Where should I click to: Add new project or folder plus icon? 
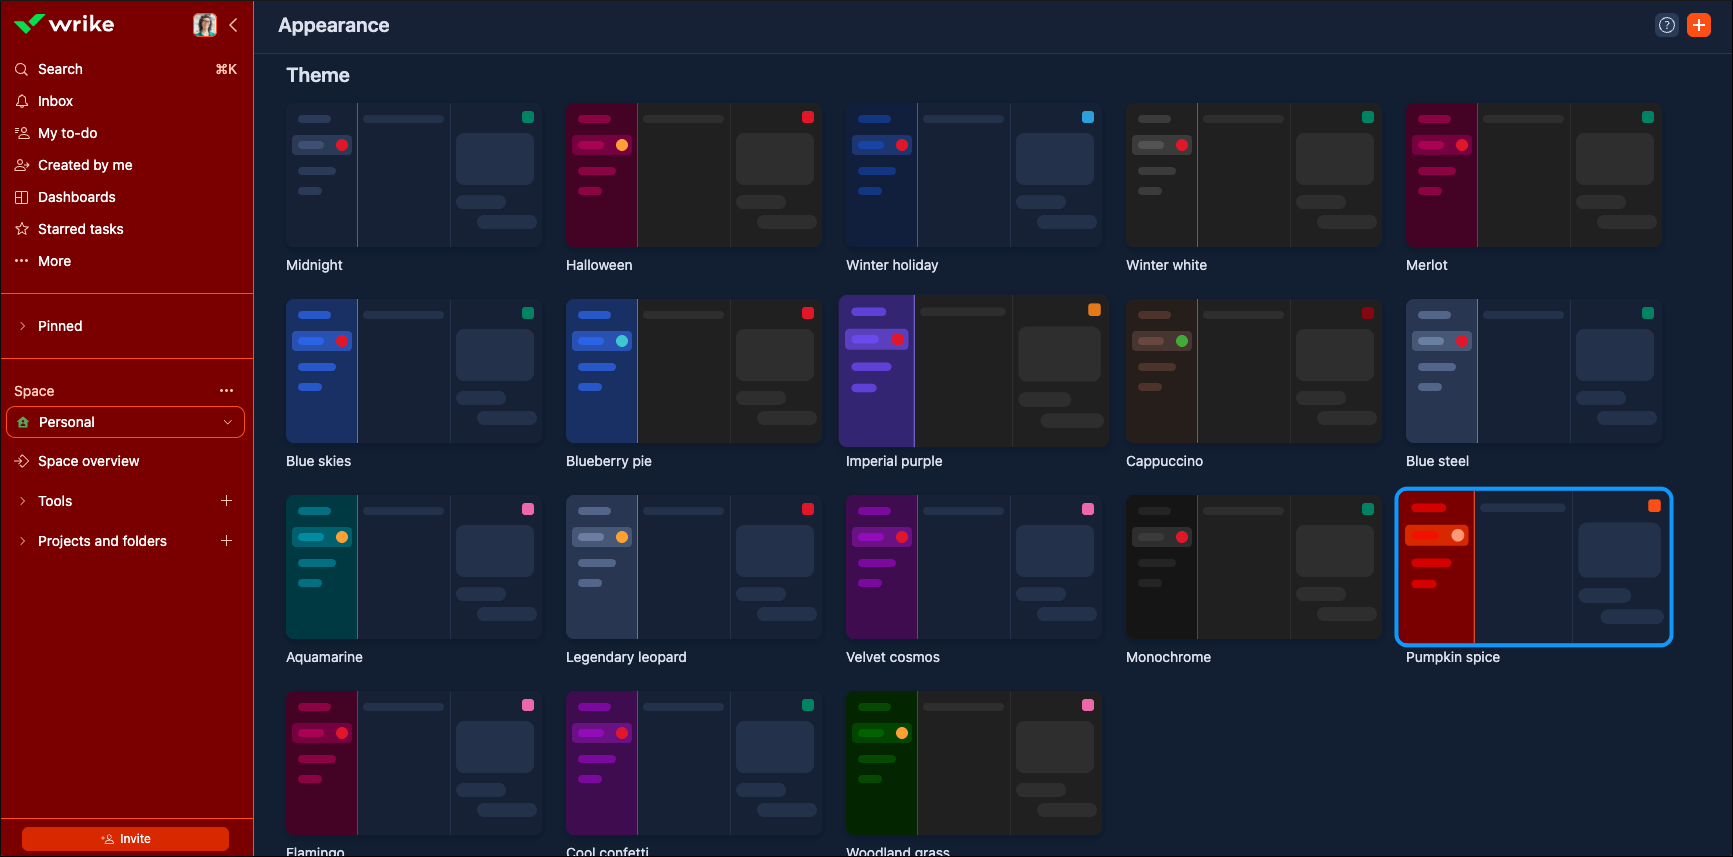pos(226,541)
